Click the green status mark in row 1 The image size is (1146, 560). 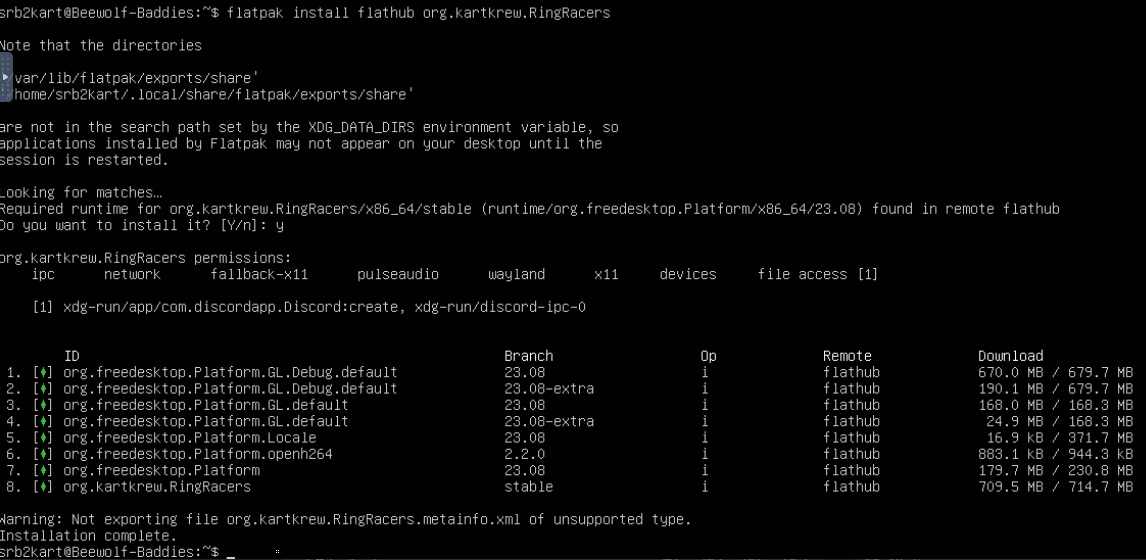click(44, 372)
